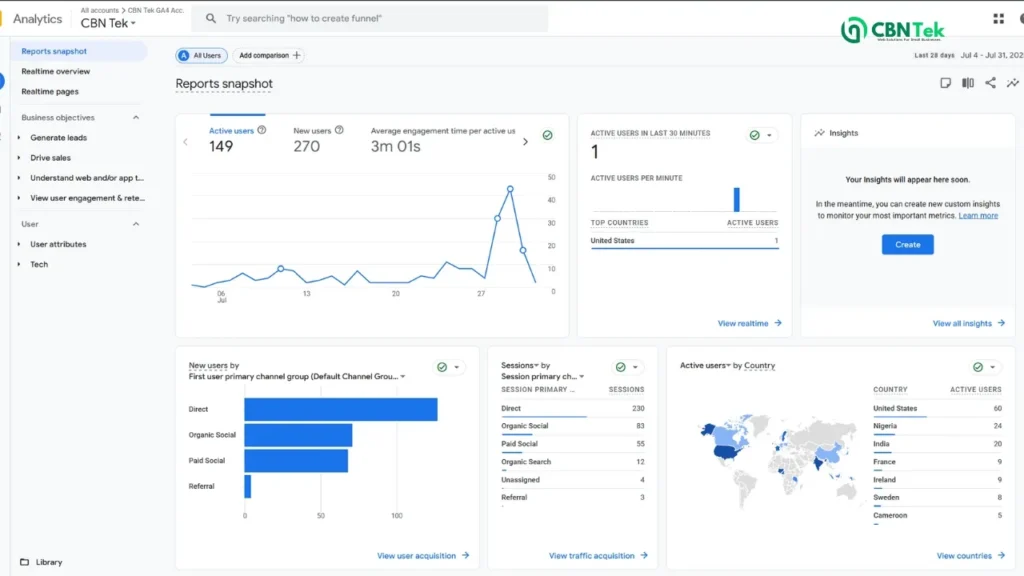Viewport: 1024px width, 576px height.
Task: Click the New users help icon
Action: click(339, 130)
